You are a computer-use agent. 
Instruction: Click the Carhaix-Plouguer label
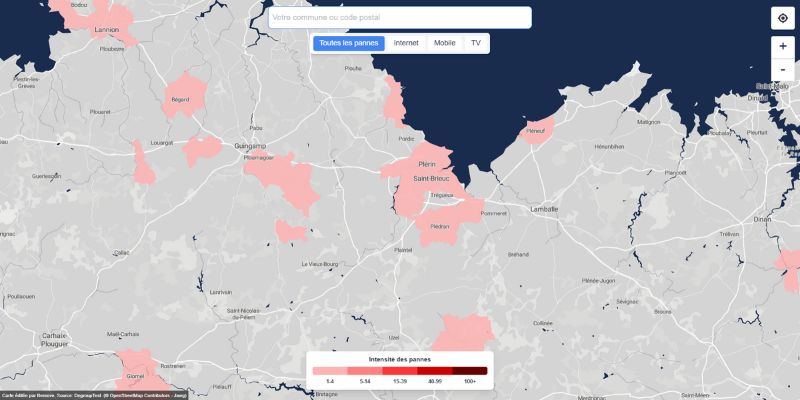55,340
